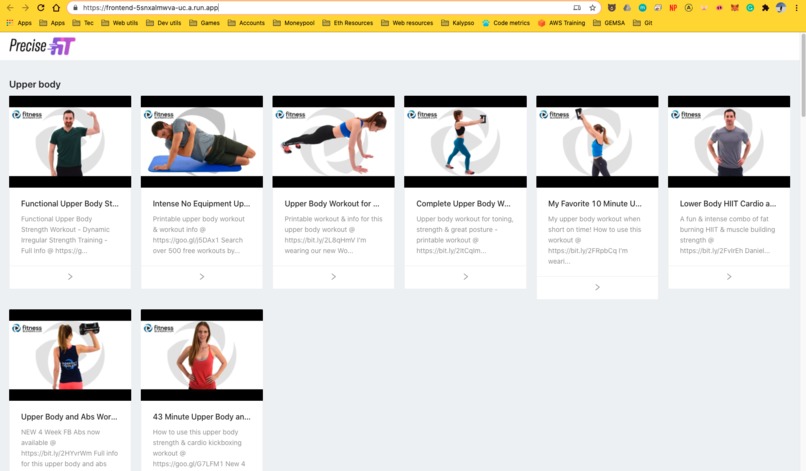This screenshot has width=806, height=471.
Task: Open the Dev utils bookmark folder
Action: pyautogui.click(x=163, y=23)
